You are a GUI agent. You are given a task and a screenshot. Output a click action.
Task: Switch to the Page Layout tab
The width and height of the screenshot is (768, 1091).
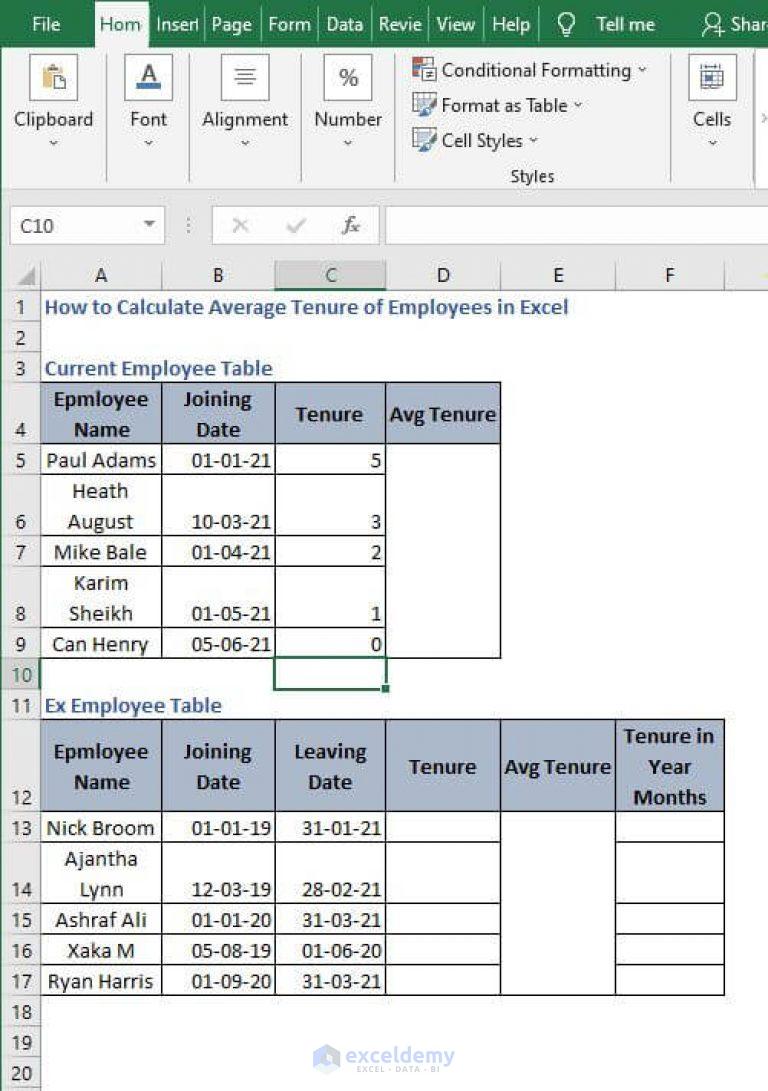[232, 24]
